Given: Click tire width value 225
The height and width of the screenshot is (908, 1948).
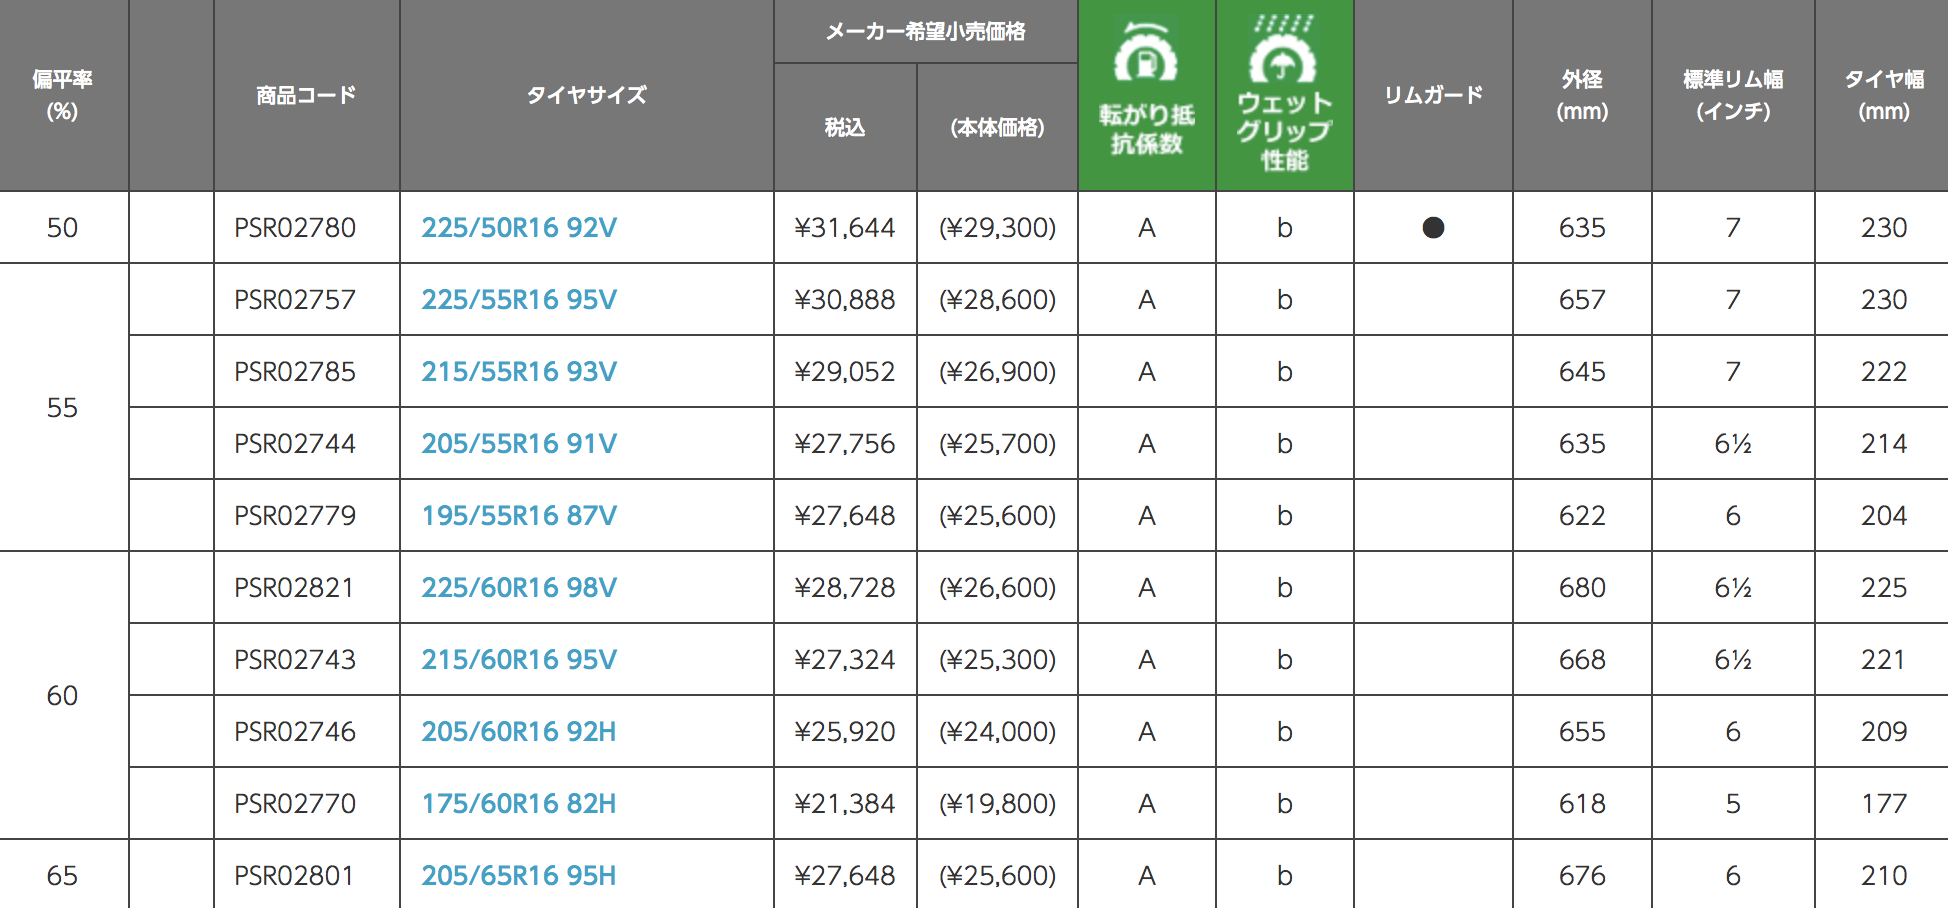Looking at the screenshot, I should [1884, 588].
